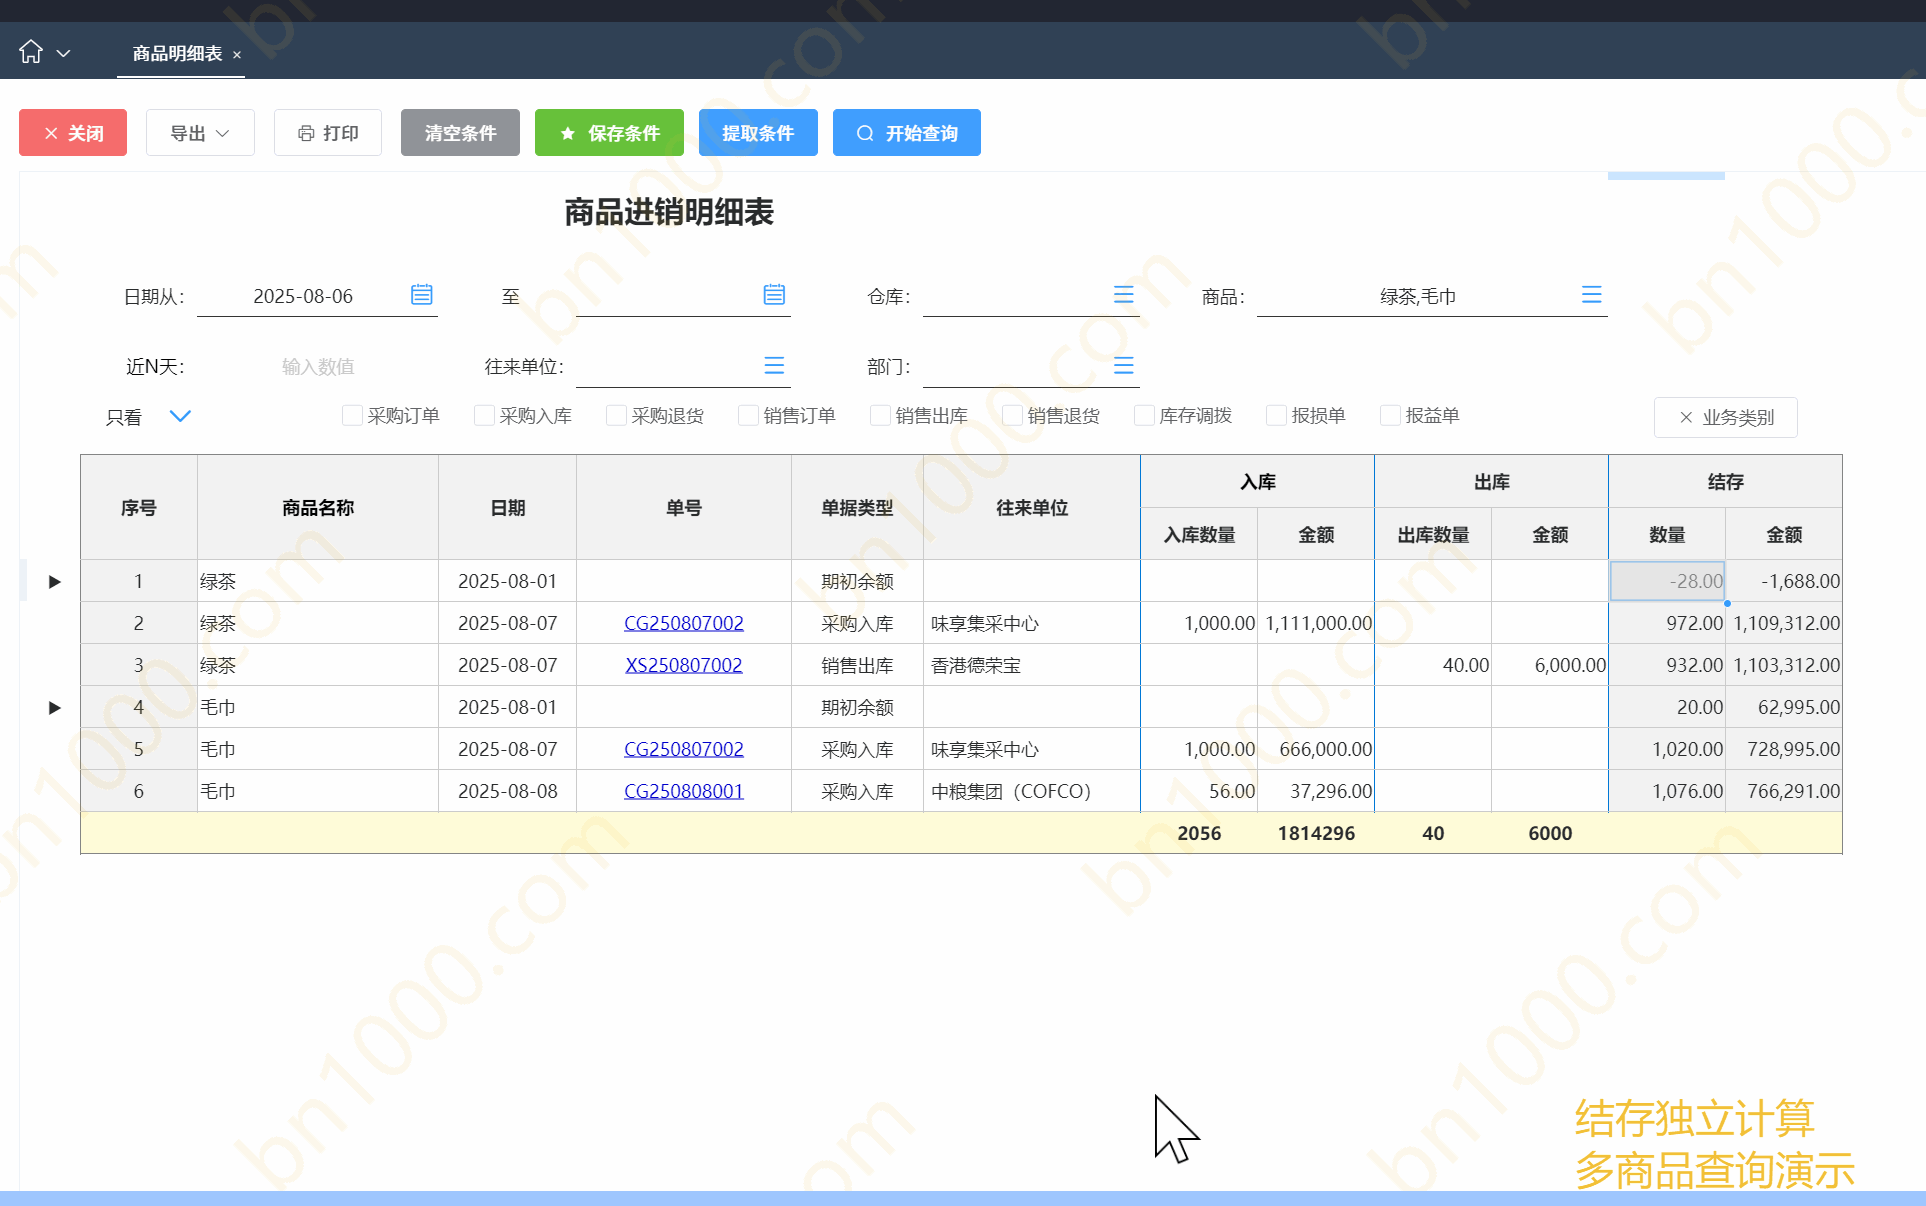Viewport: 1926px width, 1206px height.
Task: Click the 提取条件 button
Action: tap(758, 133)
